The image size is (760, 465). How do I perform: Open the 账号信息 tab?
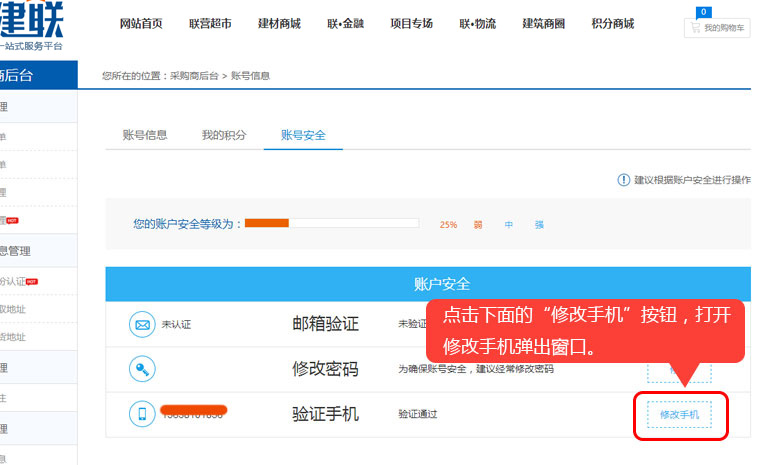click(x=145, y=135)
